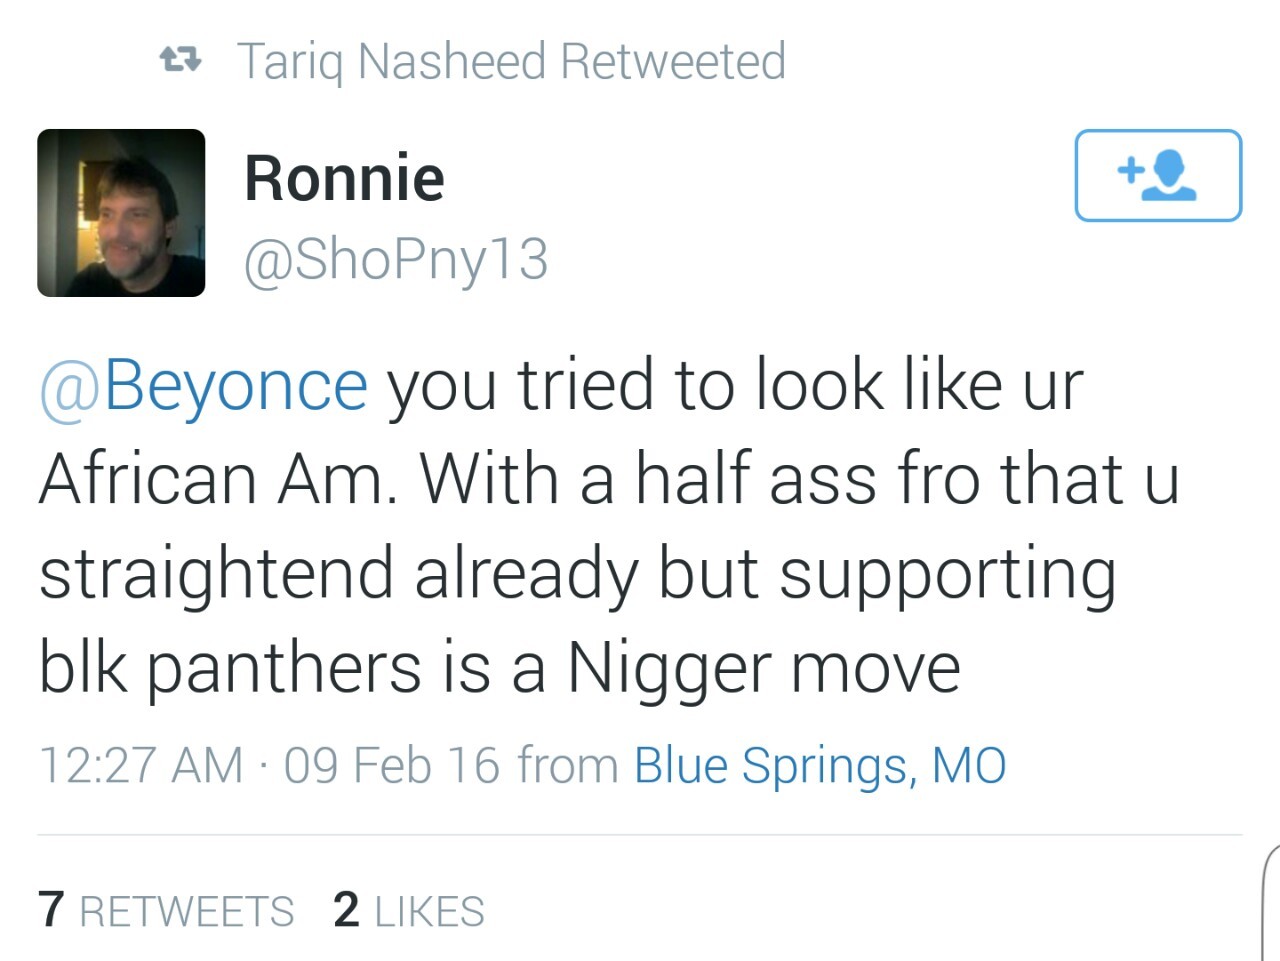
Task: Click the word "RETWEETS" below the tweet
Action: click(x=186, y=912)
